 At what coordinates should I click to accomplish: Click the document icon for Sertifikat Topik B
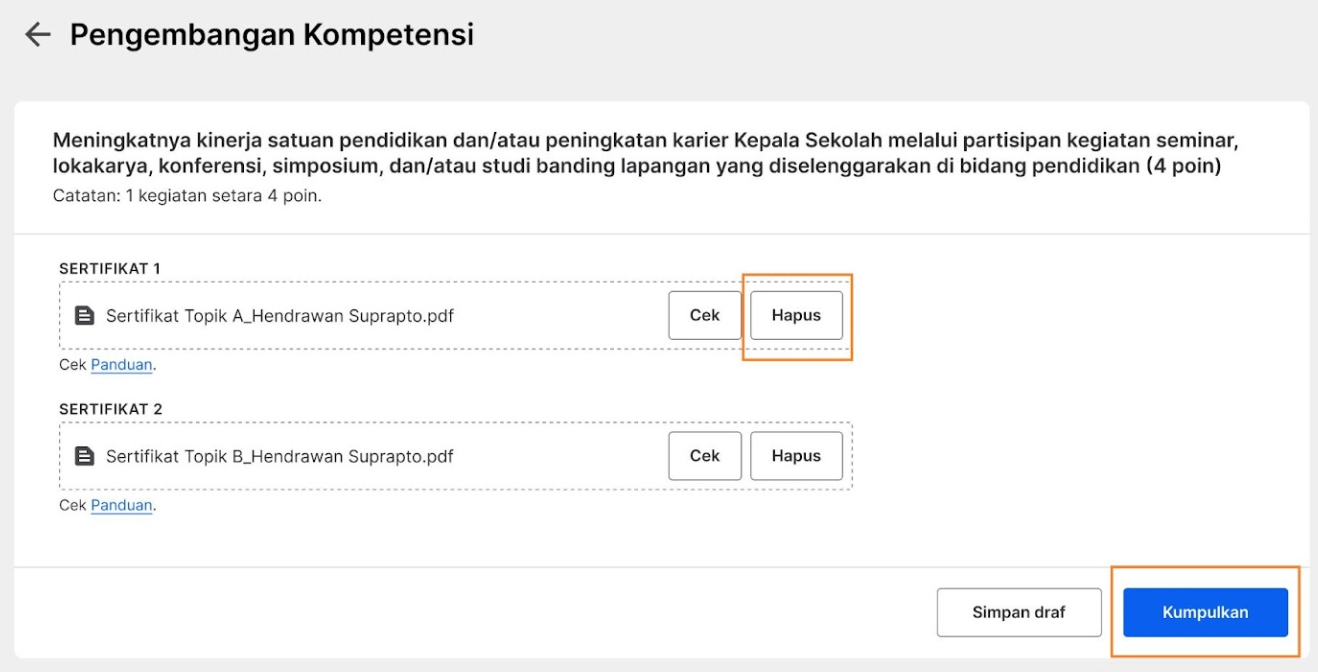85,456
